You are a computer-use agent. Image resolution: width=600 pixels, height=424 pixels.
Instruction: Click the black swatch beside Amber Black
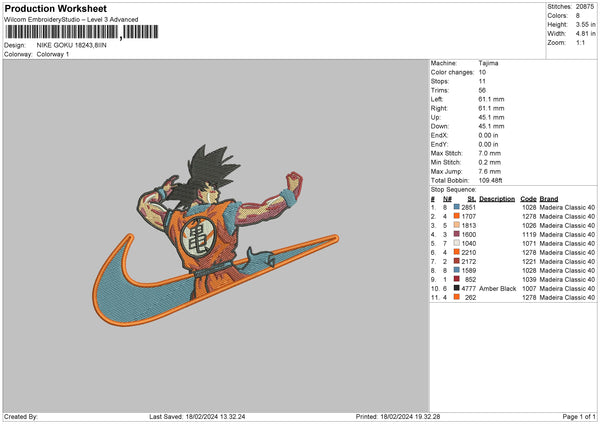(x=457, y=288)
